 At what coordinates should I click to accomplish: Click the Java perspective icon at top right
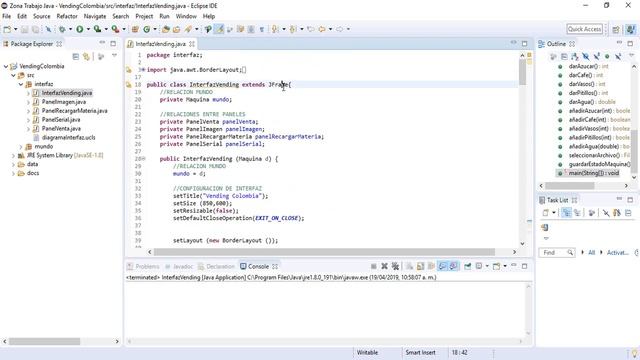pos(631,29)
